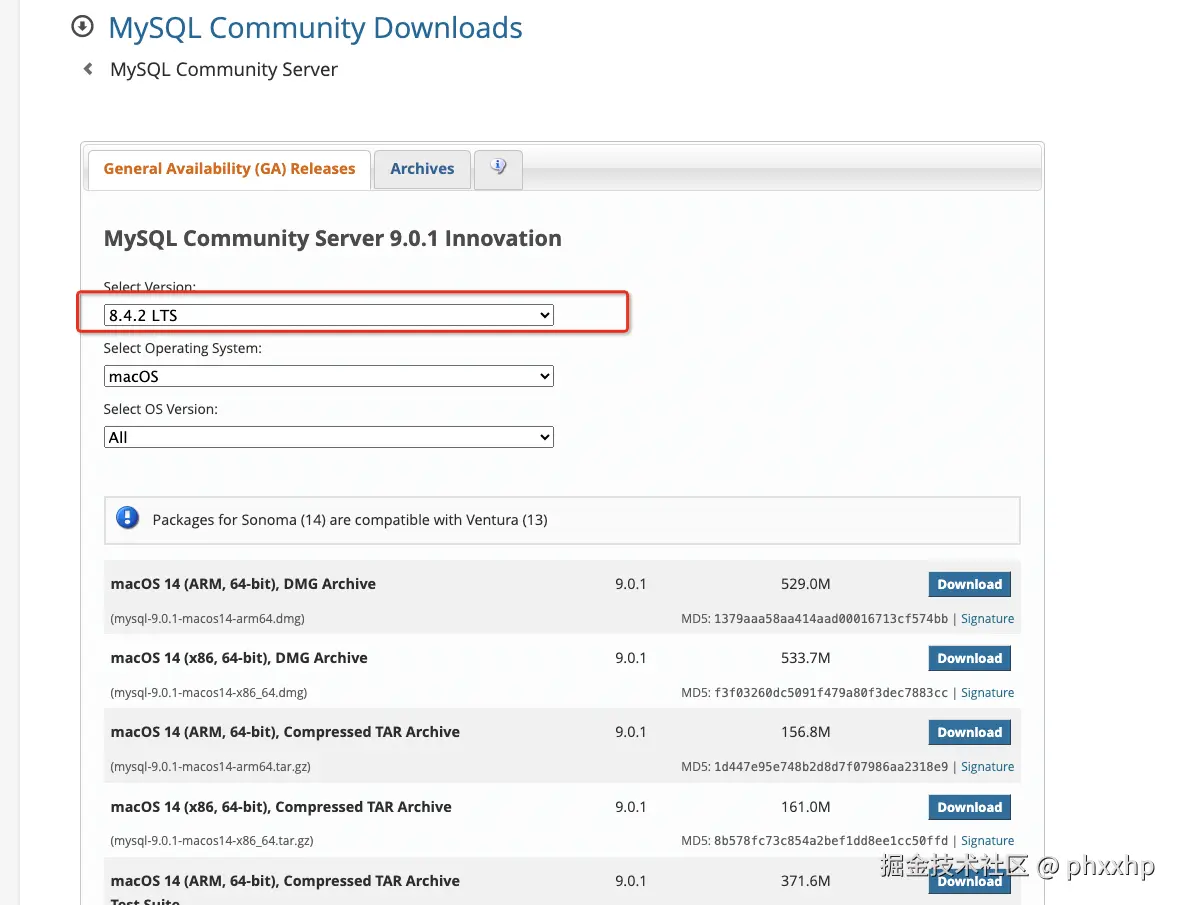Click the filename (mysql-9.0.1-macos14-arm64.dmg)
The image size is (1180, 905).
tap(208, 618)
